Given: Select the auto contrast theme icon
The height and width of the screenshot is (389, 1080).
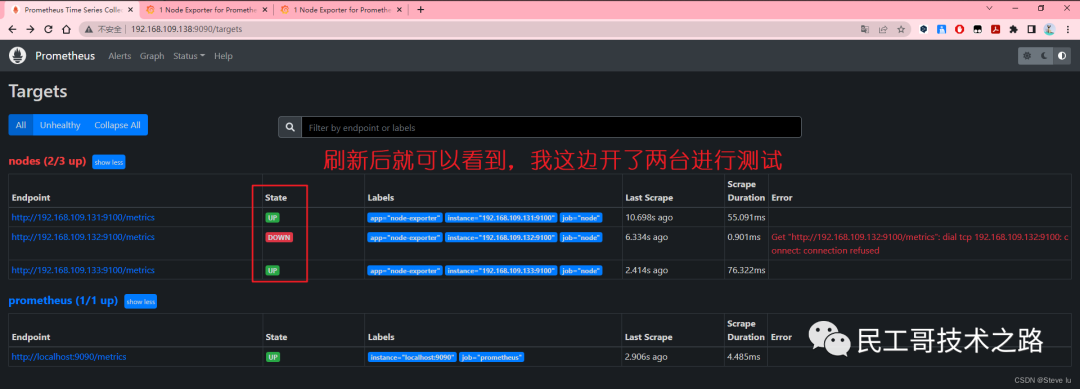Looking at the screenshot, I should coord(1062,56).
